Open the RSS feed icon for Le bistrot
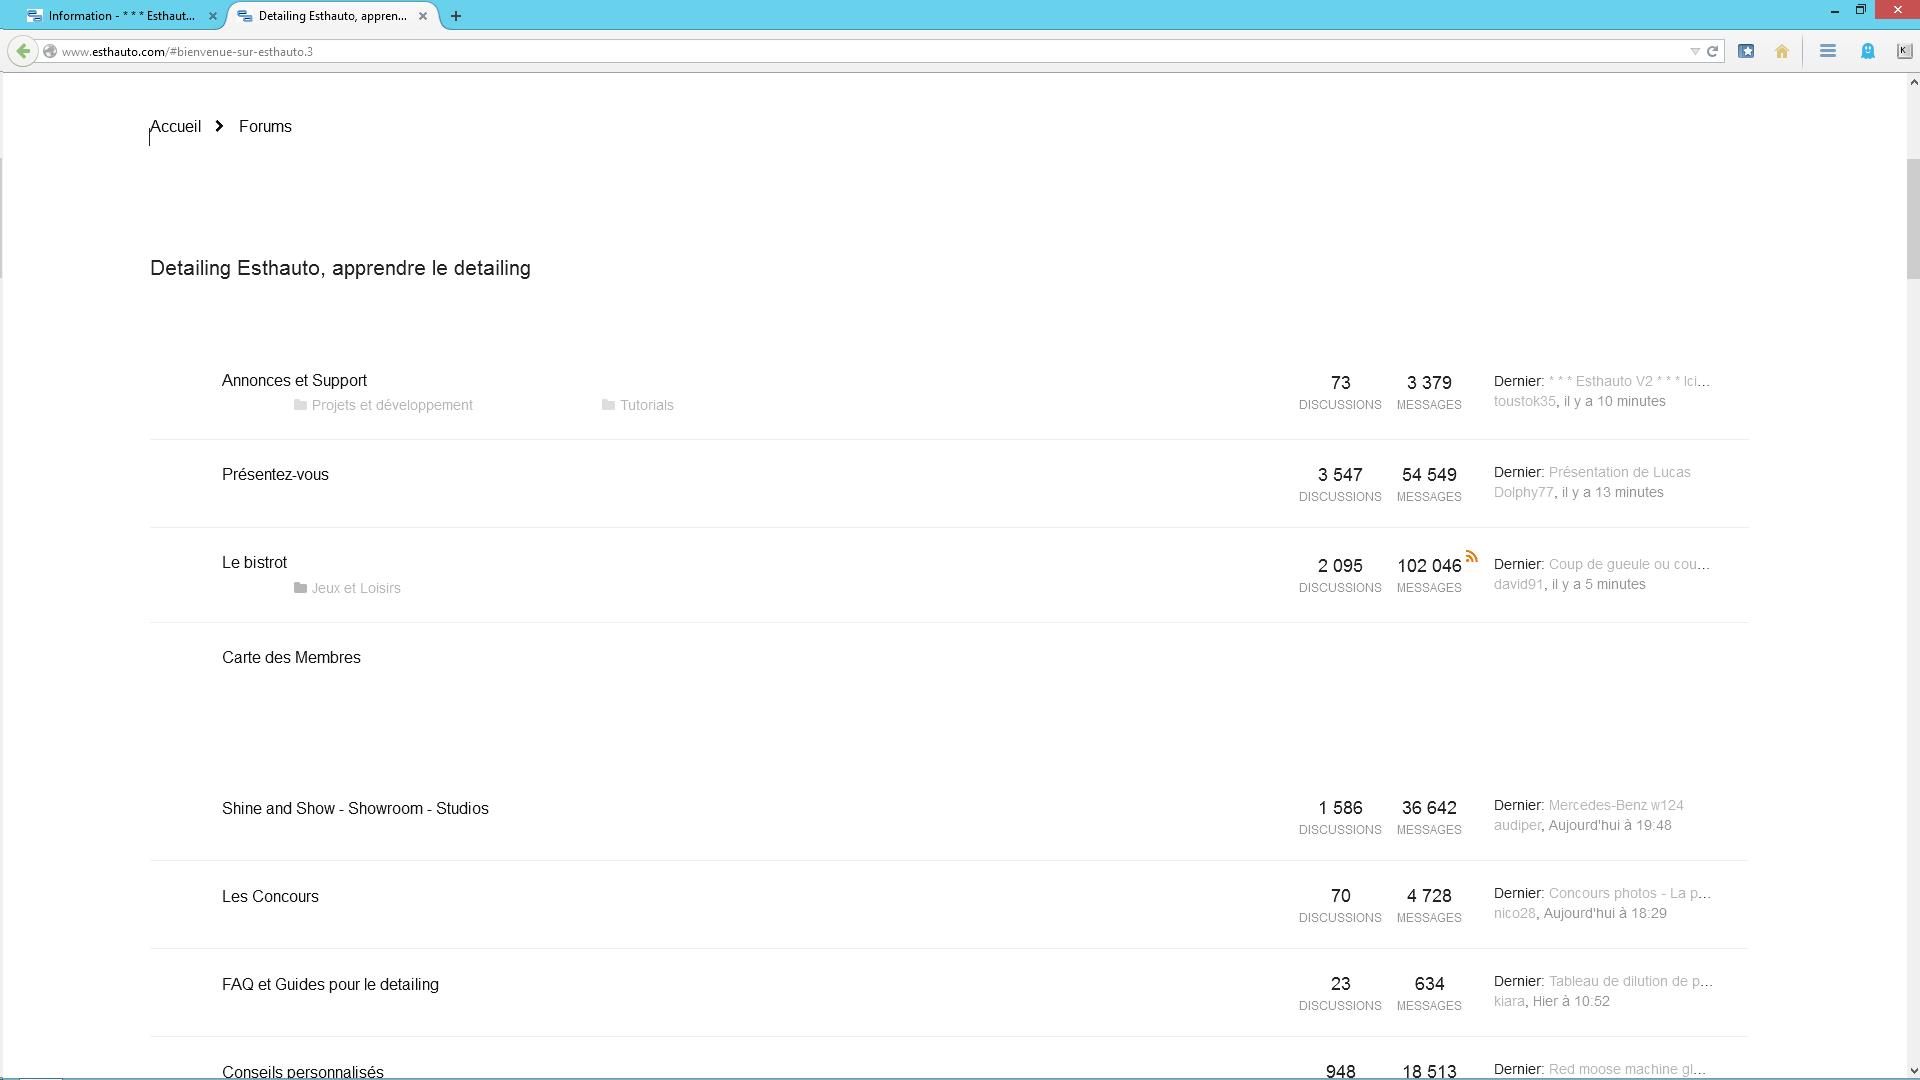 [x=1471, y=556]
